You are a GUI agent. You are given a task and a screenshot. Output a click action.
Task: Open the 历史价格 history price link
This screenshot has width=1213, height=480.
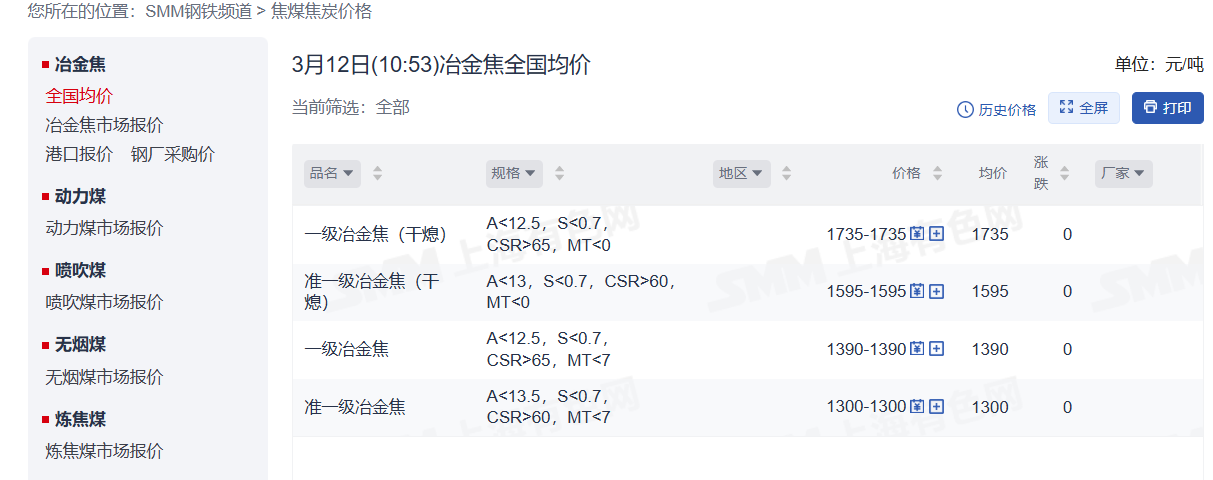(996, 110)
